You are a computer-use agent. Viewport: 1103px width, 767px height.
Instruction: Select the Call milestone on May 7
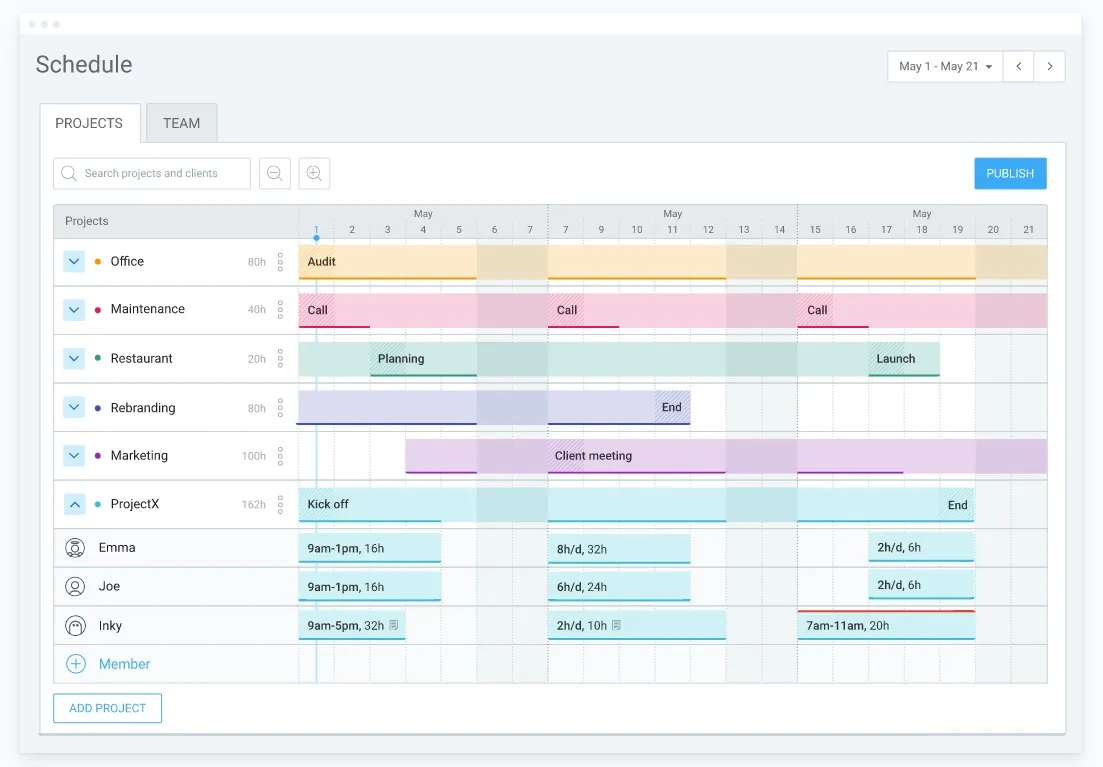point(566,310)
